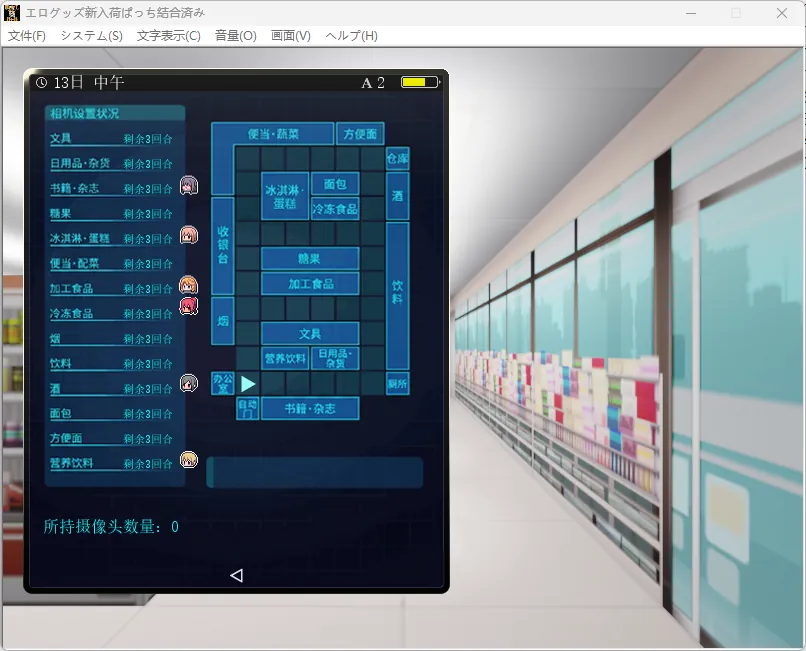Click the 饮料 row in camera list
Image resolution: width=806 pixels, height=651 pixels.
point(111,364)
